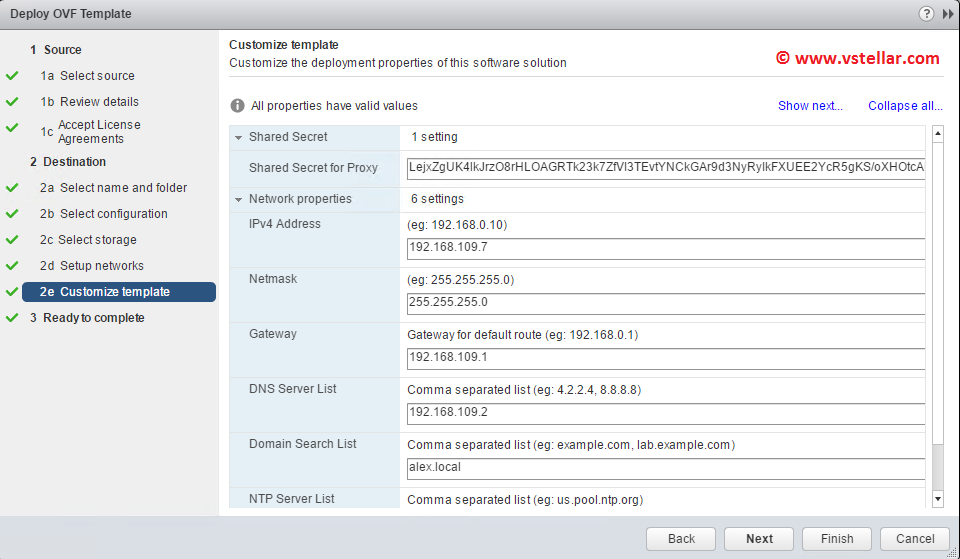Click the help question mark icon
The width and height of the screenshot is (960, 559).
click(x=925, y=14)
